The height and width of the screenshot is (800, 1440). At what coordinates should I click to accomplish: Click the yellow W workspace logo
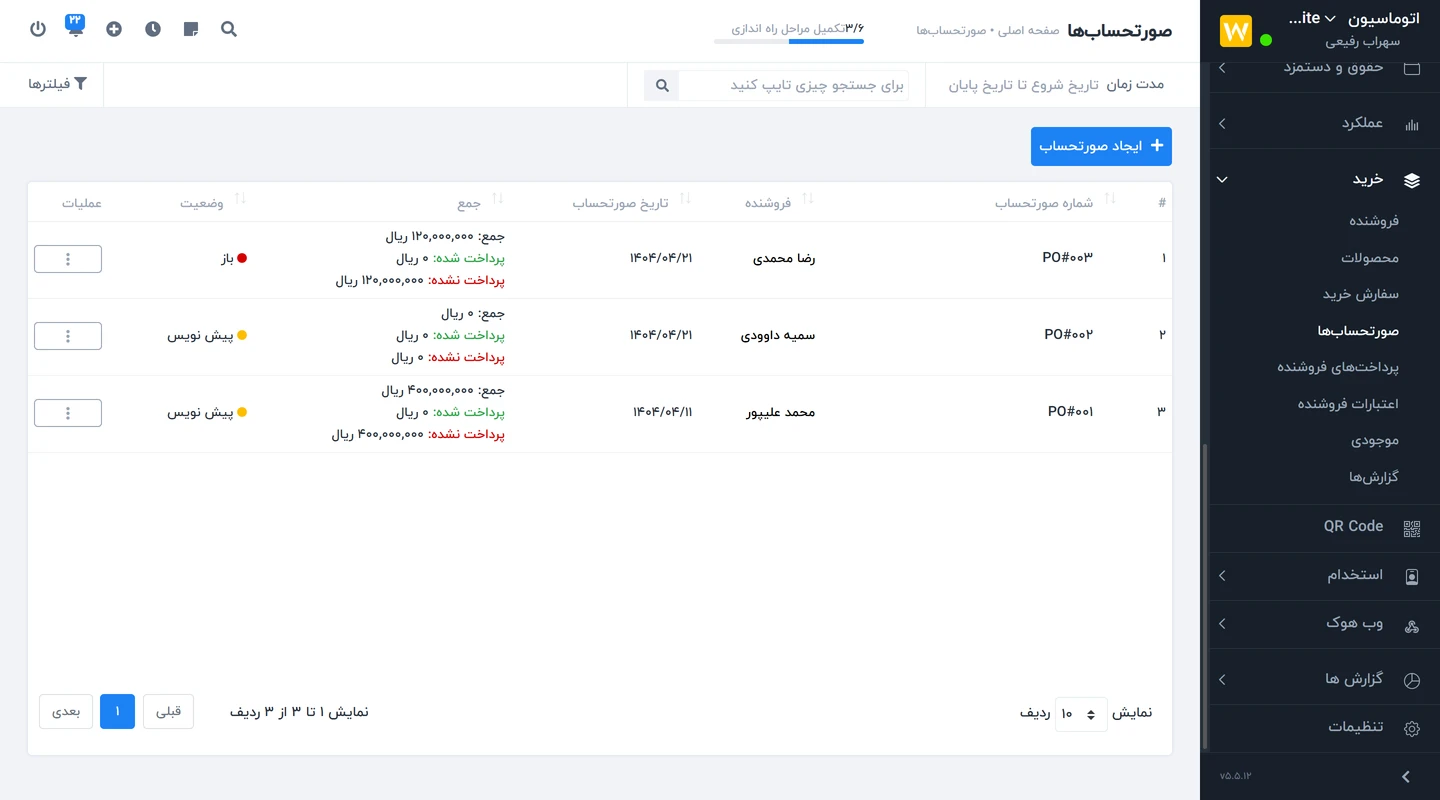[x=1236, y=31]
